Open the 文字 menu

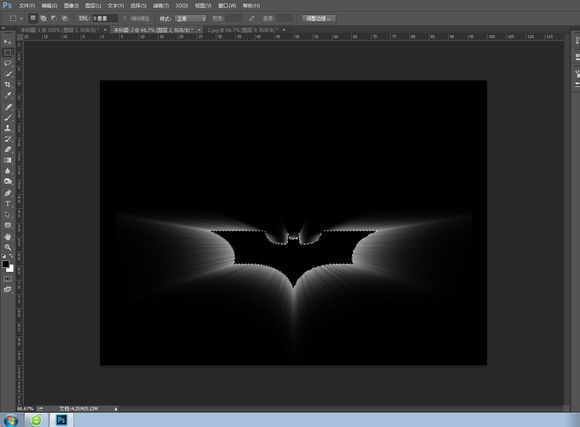pyautogui.click(x=115, y=6)
